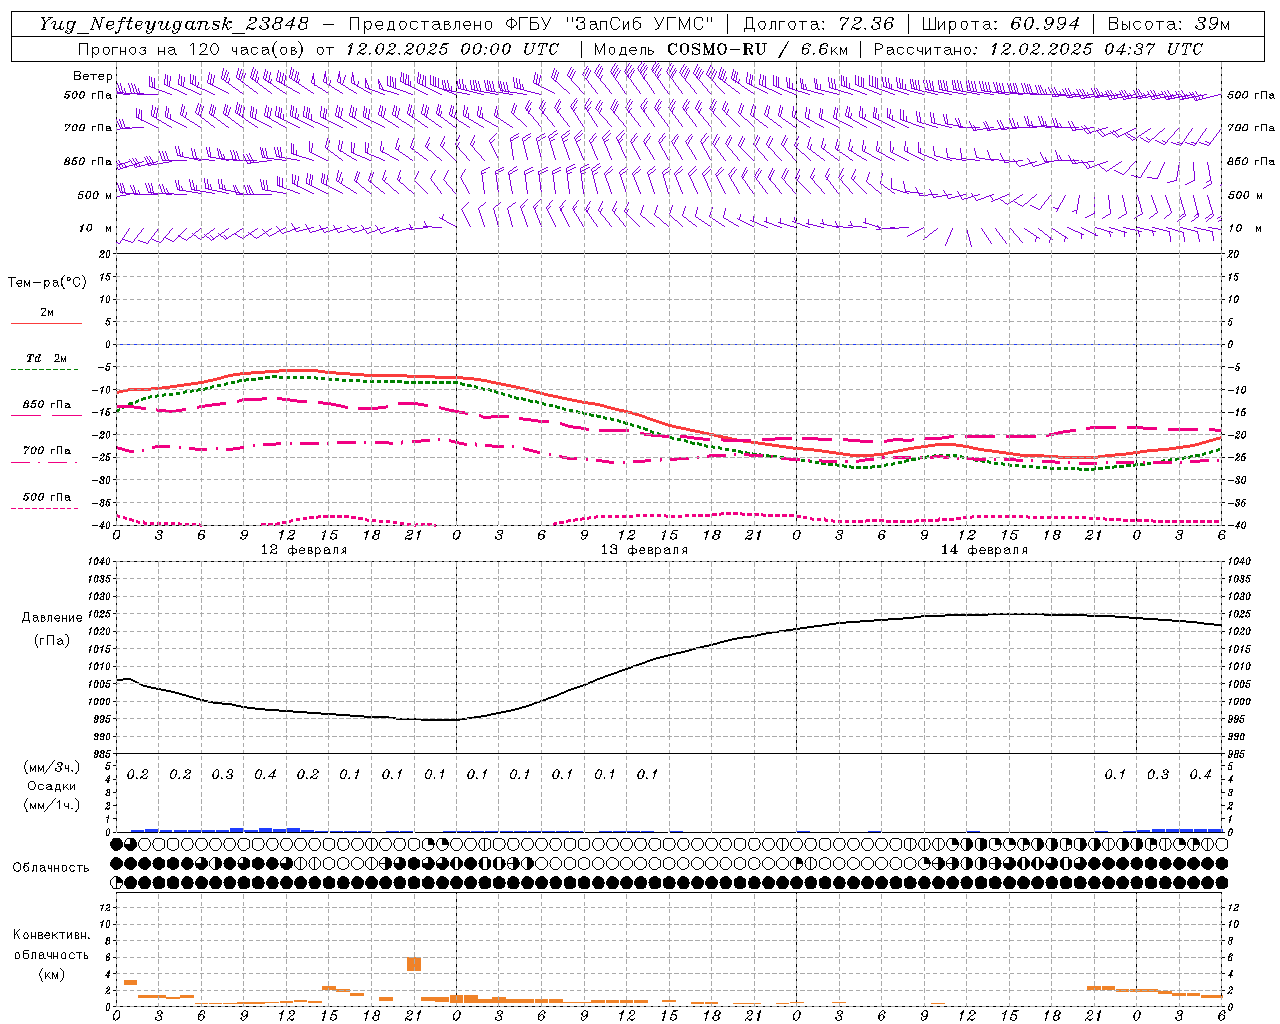Viewport: 1280px width, 1024px height.
Task: Click the (км) unit label of convective panel
Action: (51, 974)
